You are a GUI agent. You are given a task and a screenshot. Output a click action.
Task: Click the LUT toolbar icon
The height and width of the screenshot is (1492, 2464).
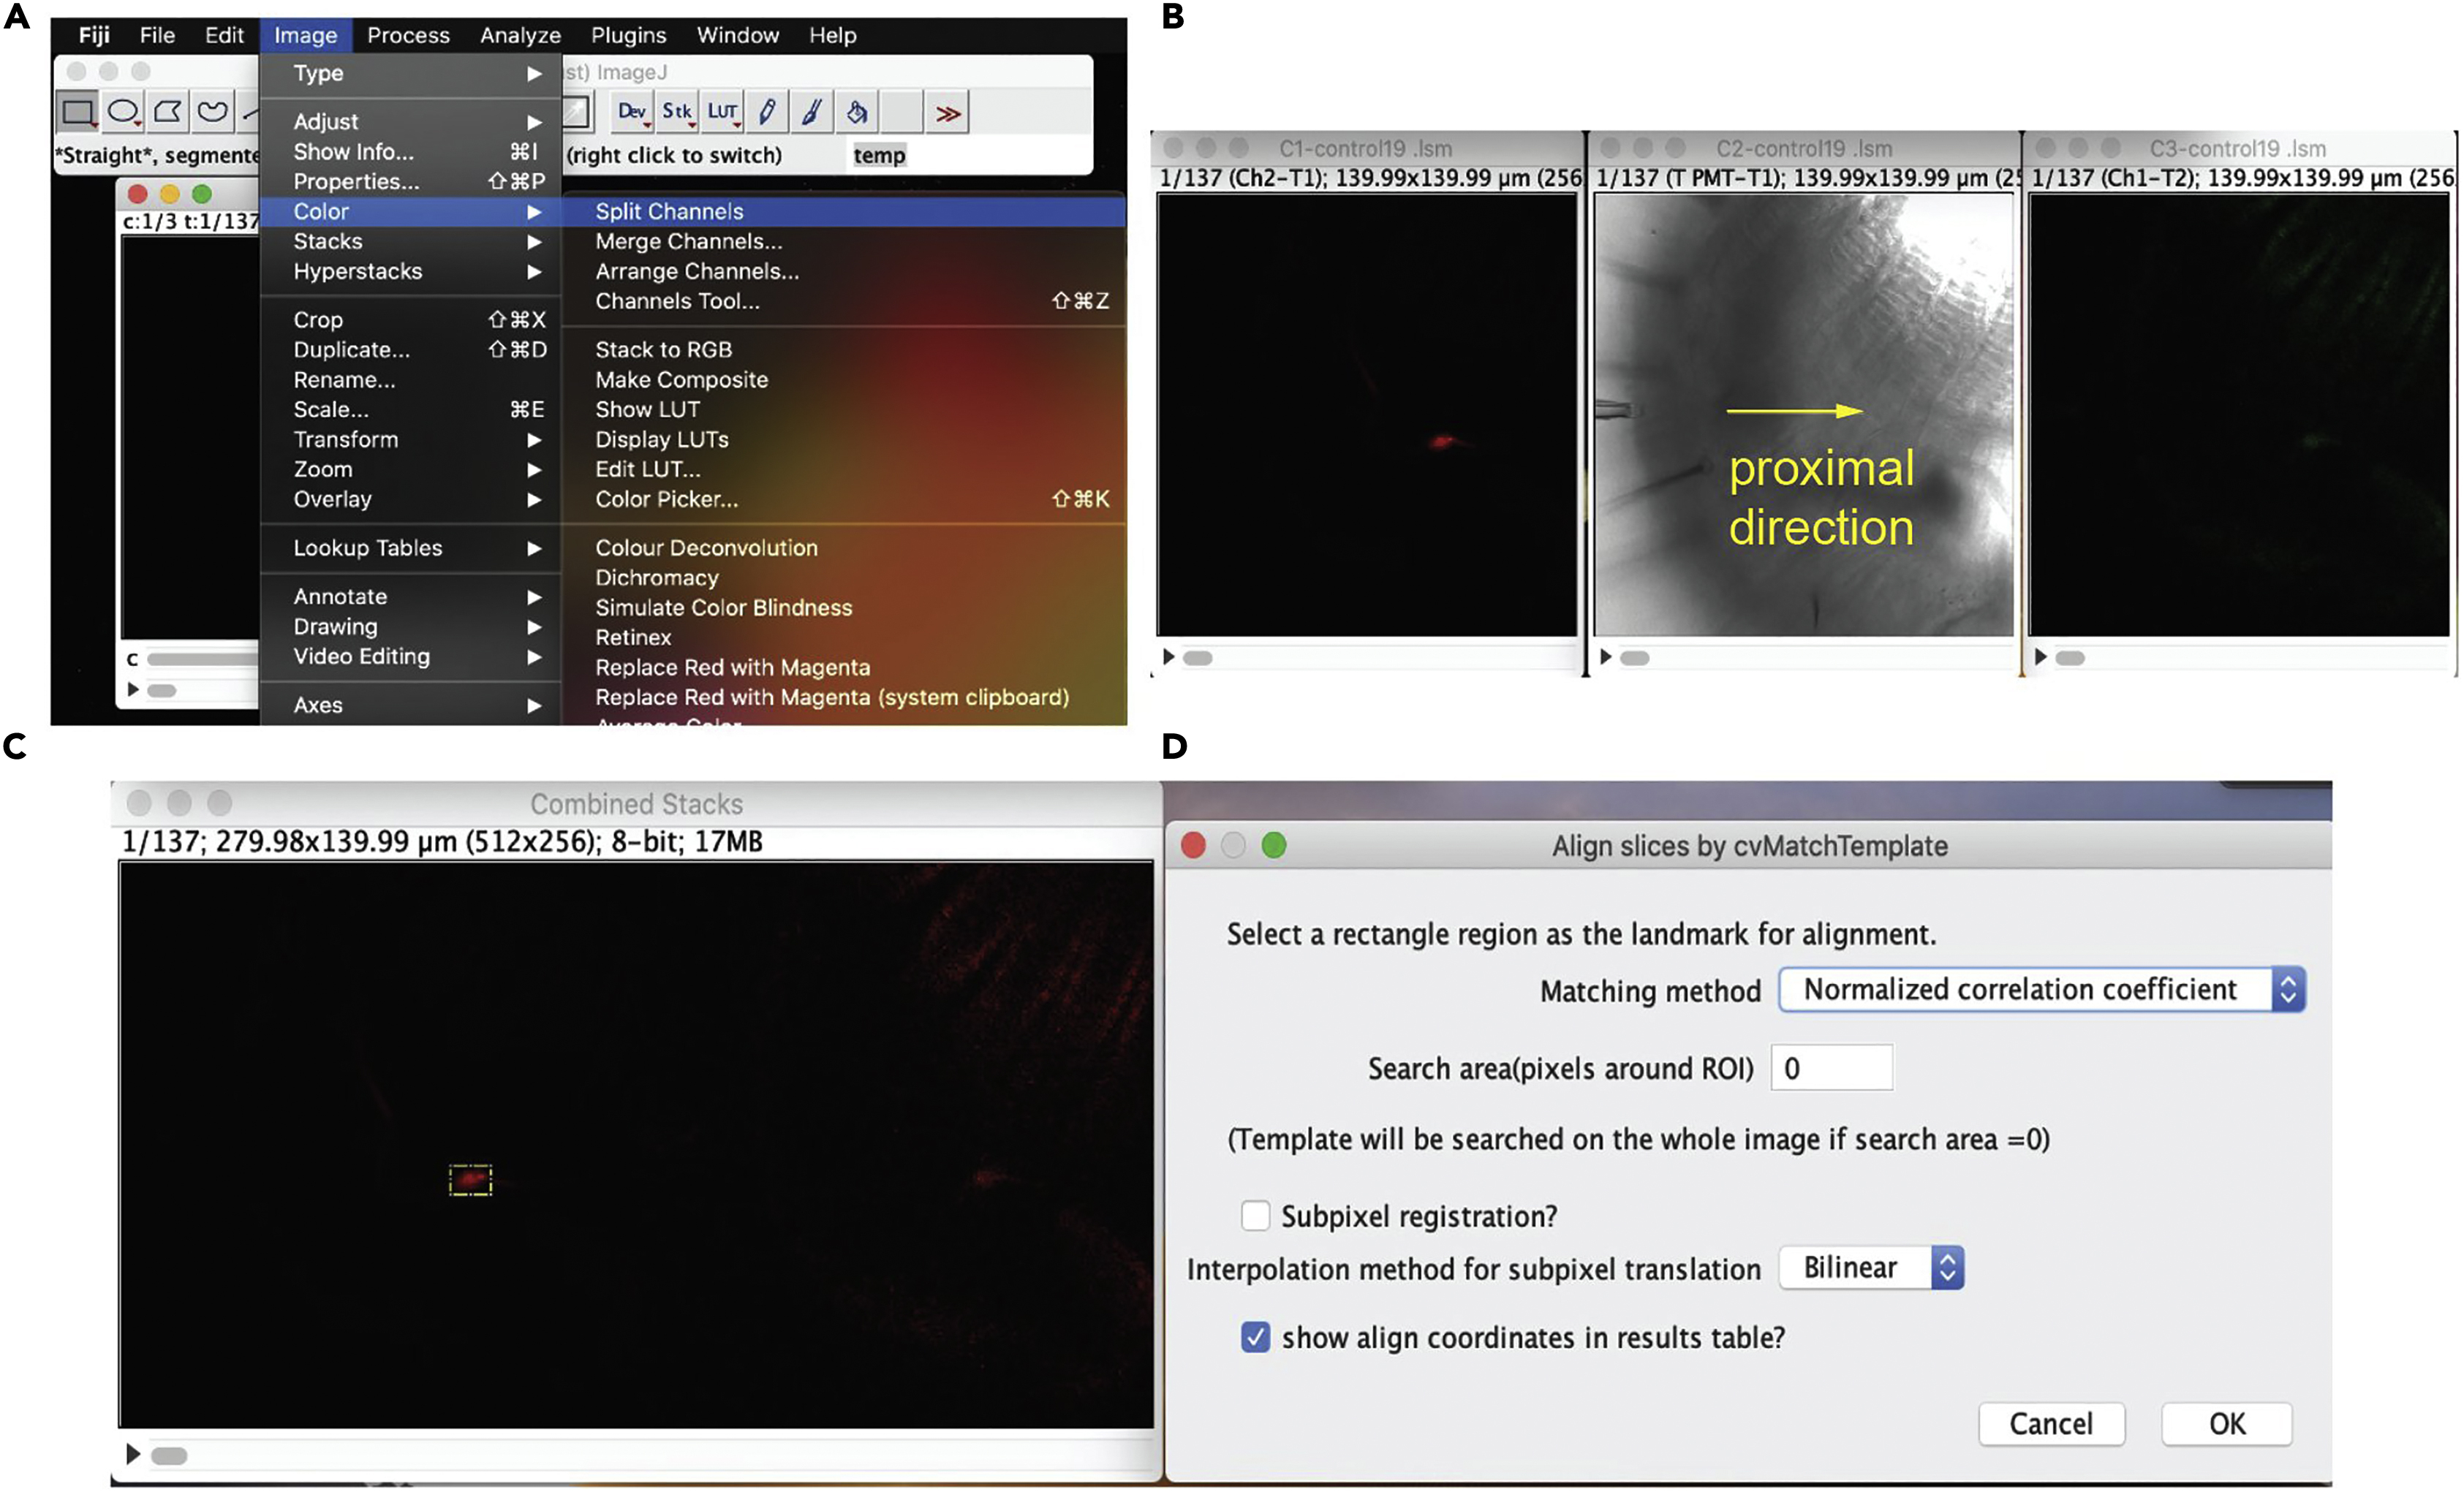(x=721, y=111)
